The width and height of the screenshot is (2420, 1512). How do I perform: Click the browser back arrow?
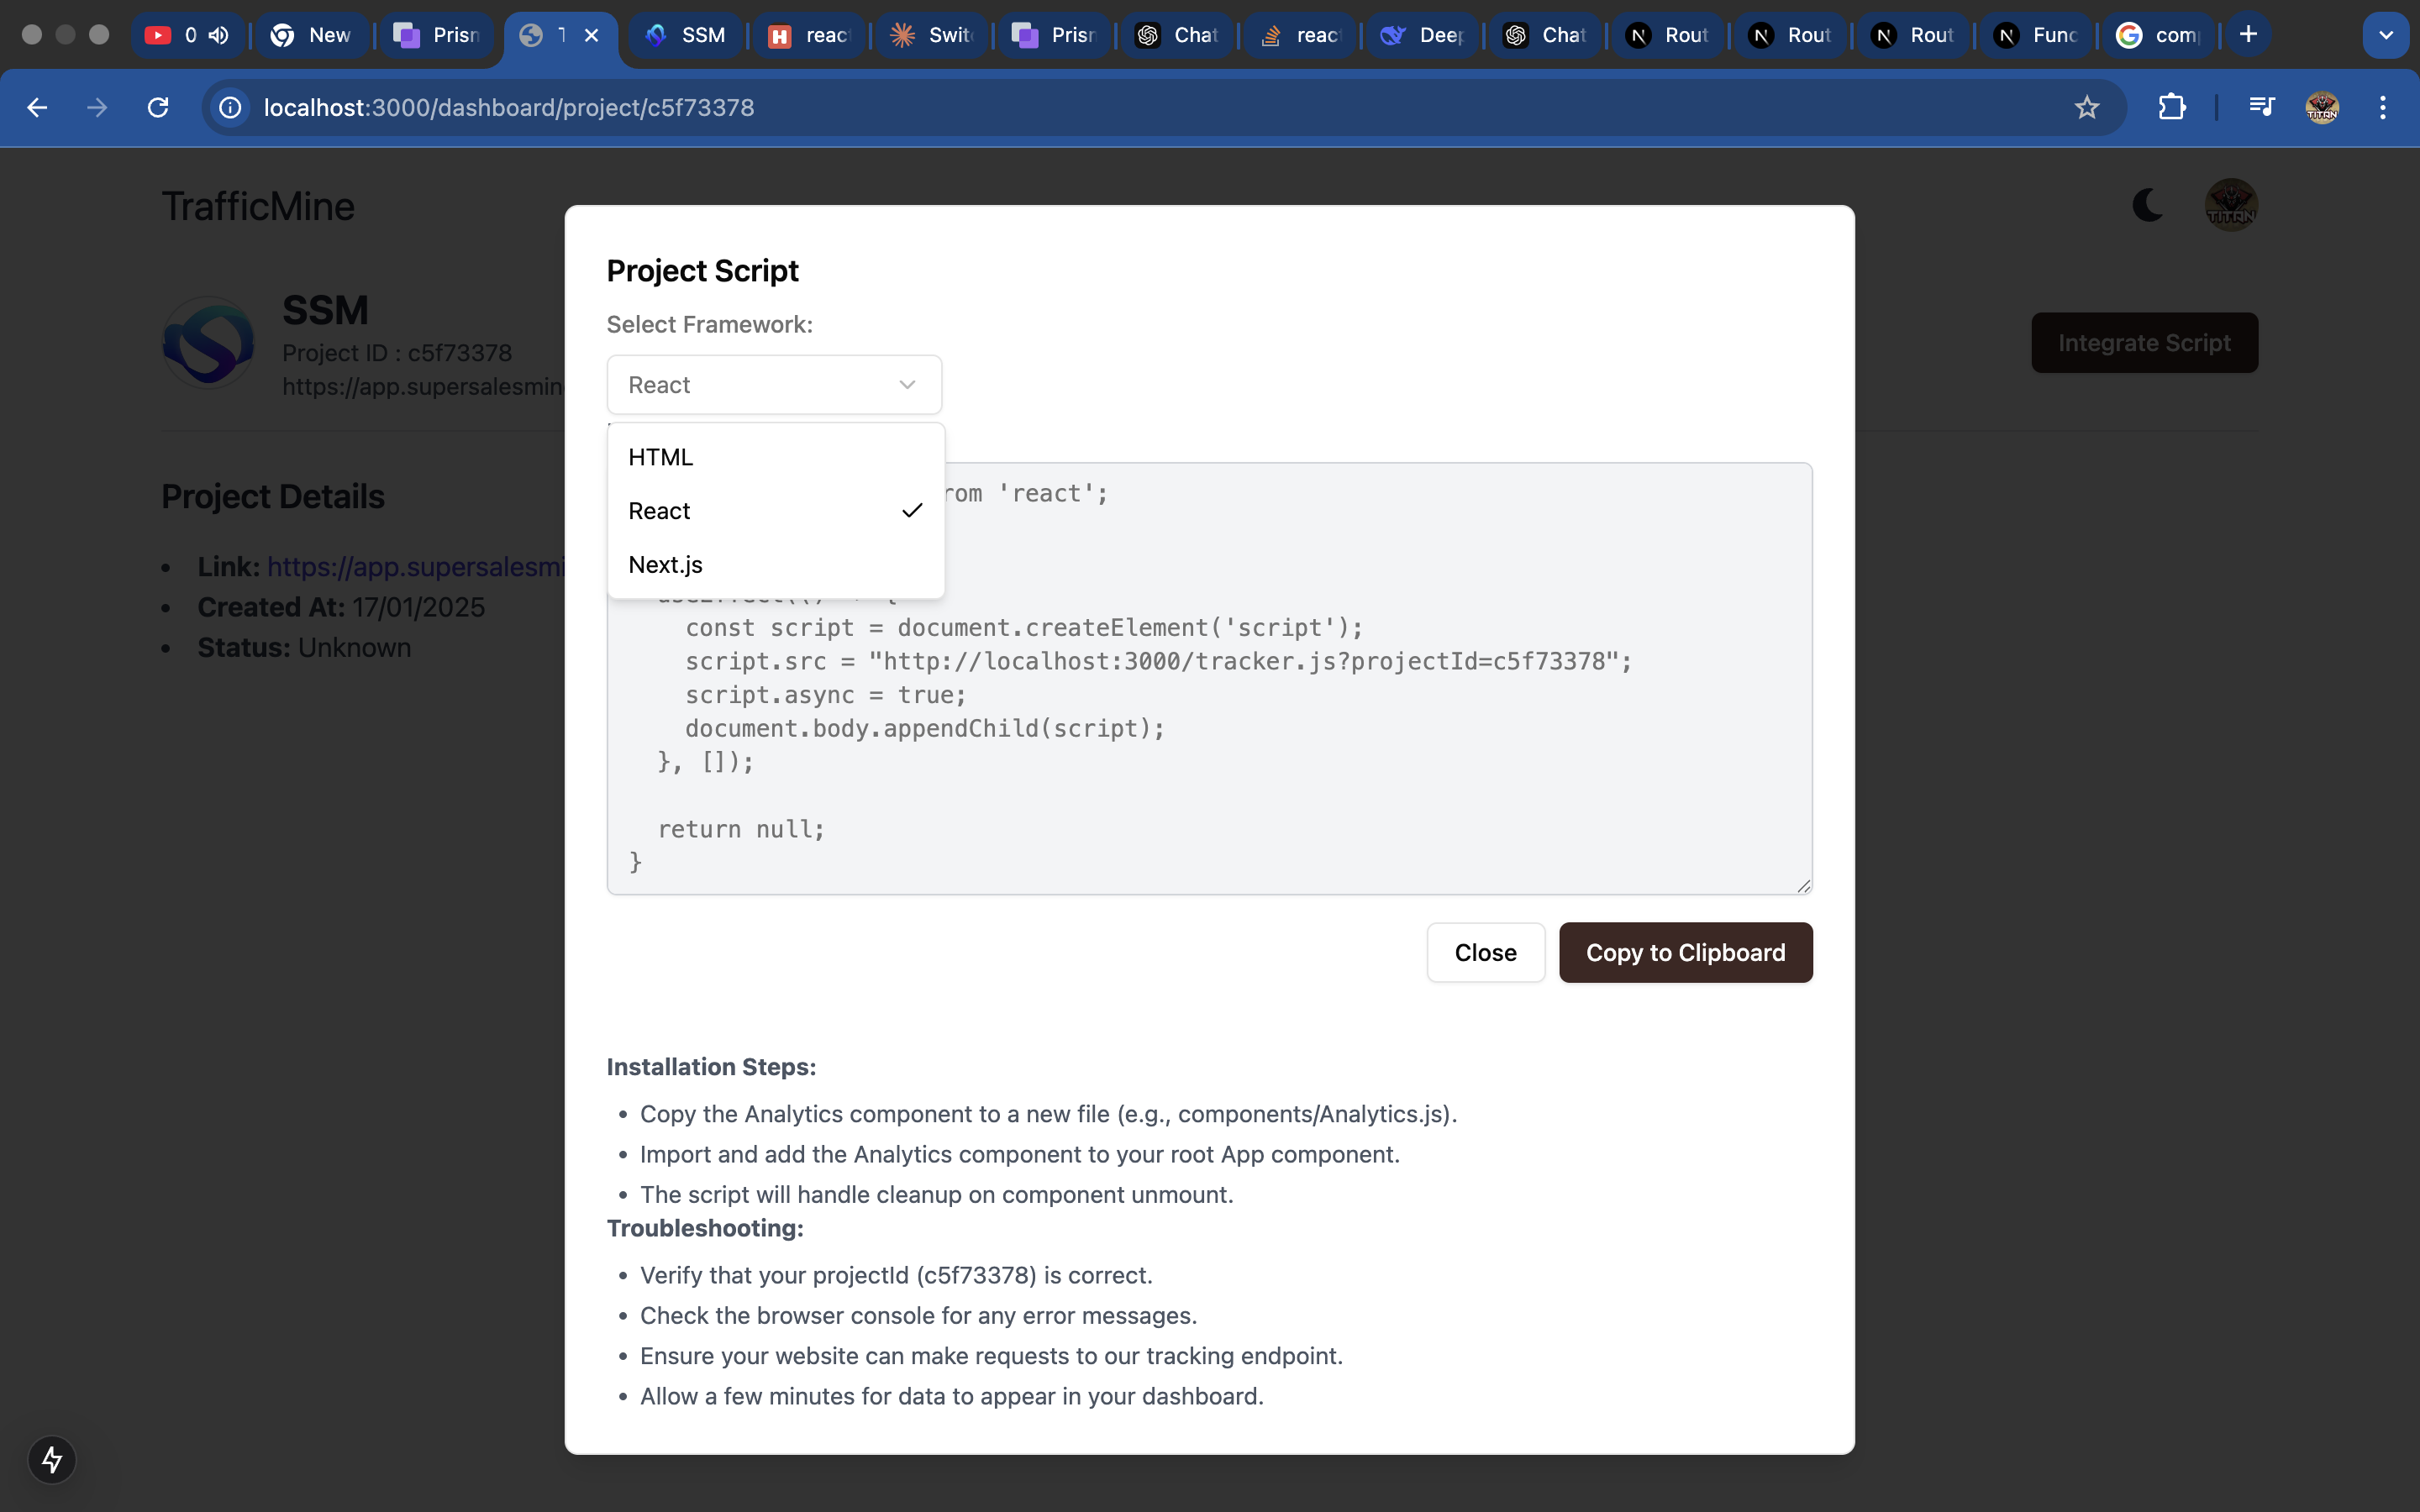coord(37,107)
